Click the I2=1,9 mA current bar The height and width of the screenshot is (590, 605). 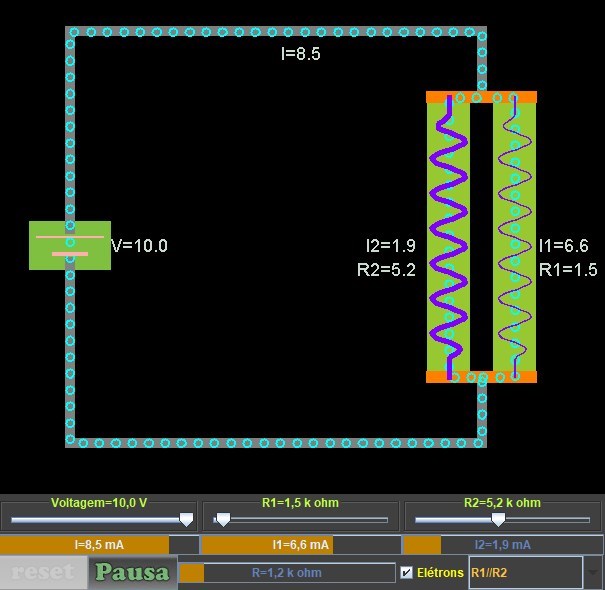tap(503, 545)
